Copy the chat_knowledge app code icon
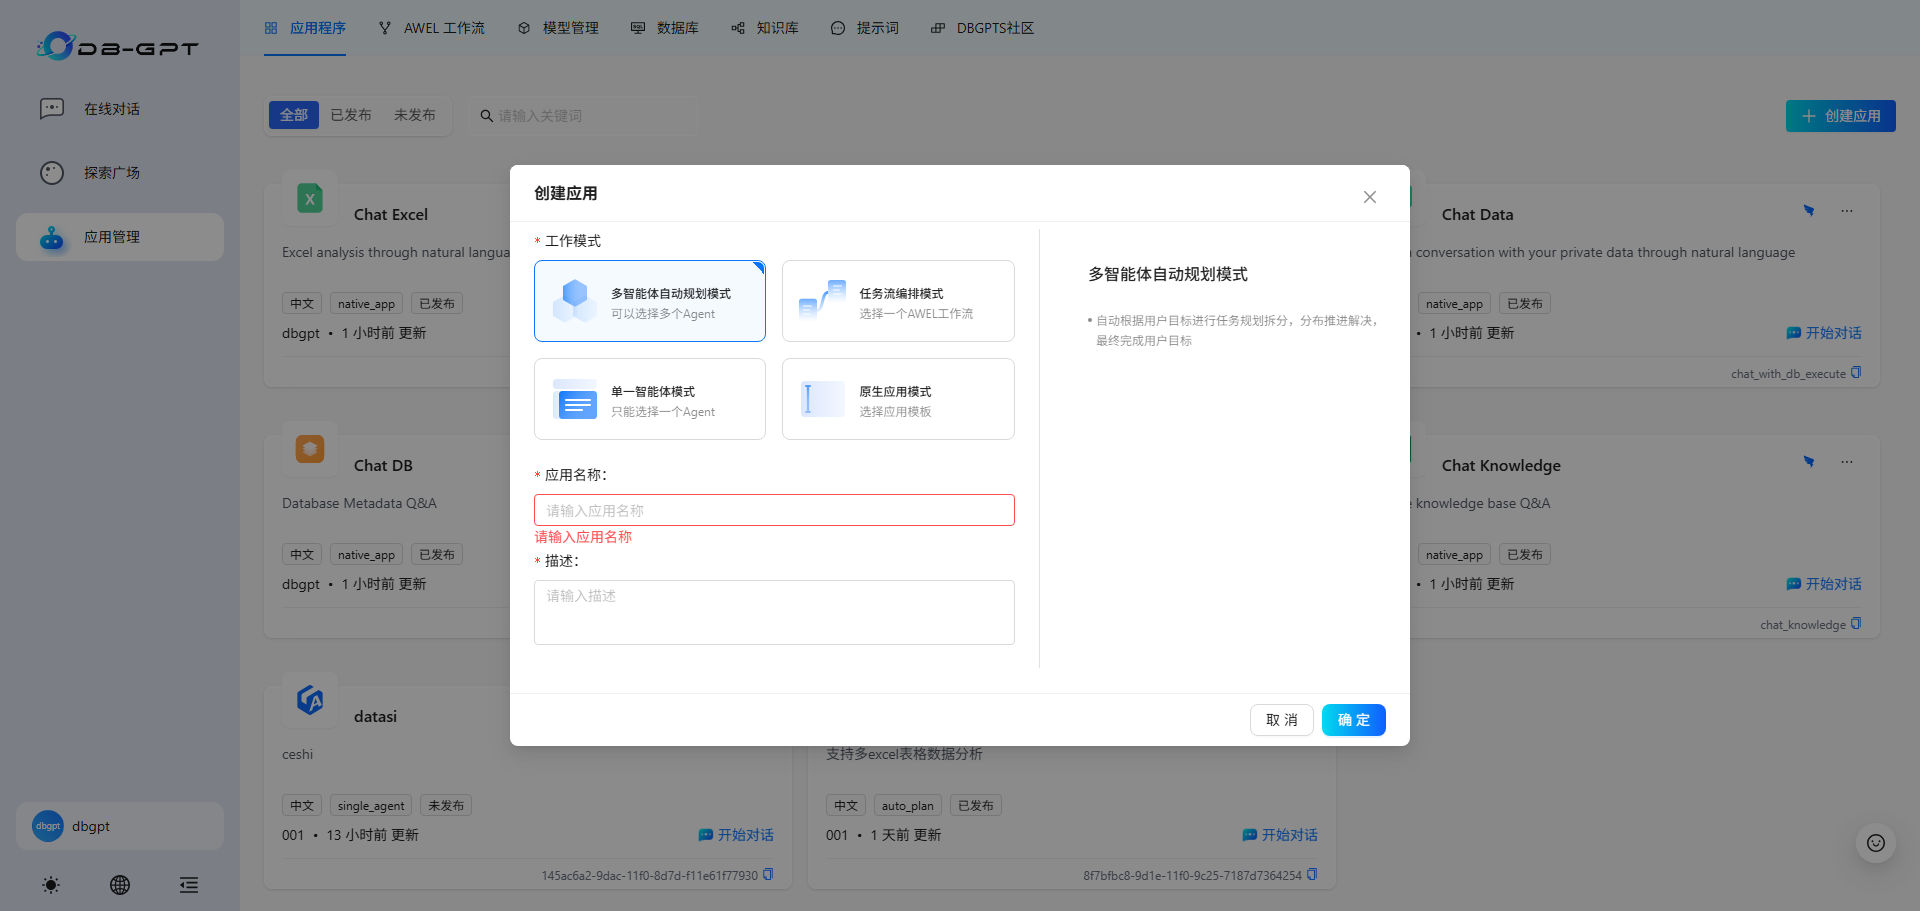Viewport: 1920px width, 911px height. click(x=1856, y=624)
